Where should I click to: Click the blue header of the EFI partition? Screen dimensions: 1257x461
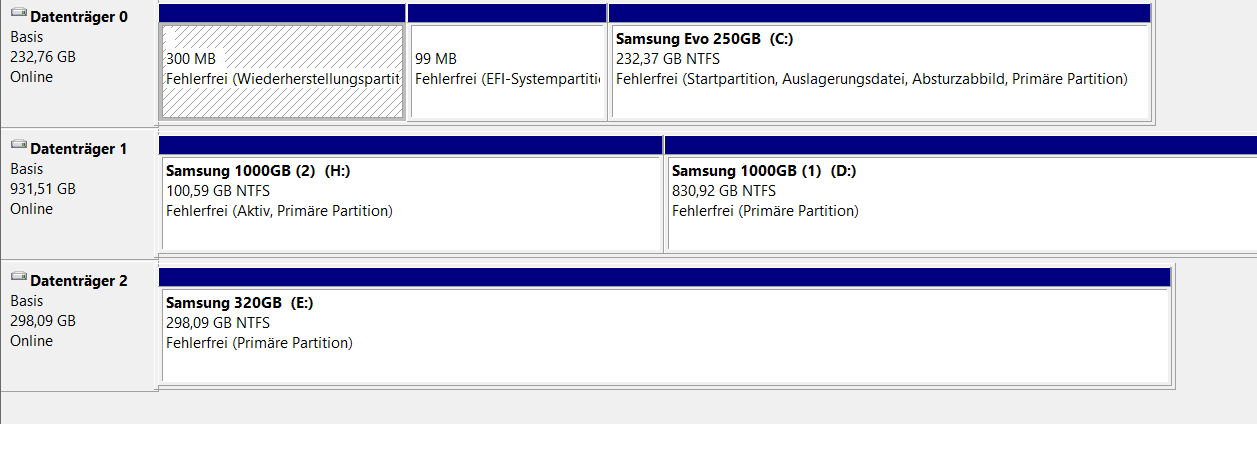507,13
